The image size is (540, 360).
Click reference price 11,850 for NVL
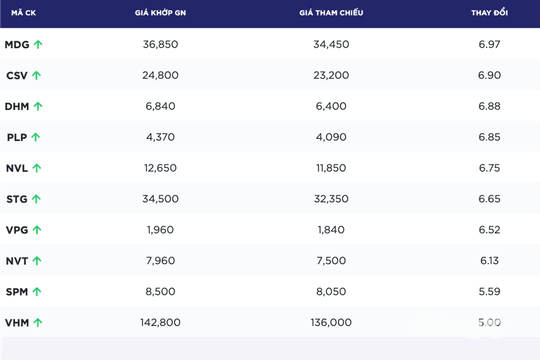click(331, 168)
